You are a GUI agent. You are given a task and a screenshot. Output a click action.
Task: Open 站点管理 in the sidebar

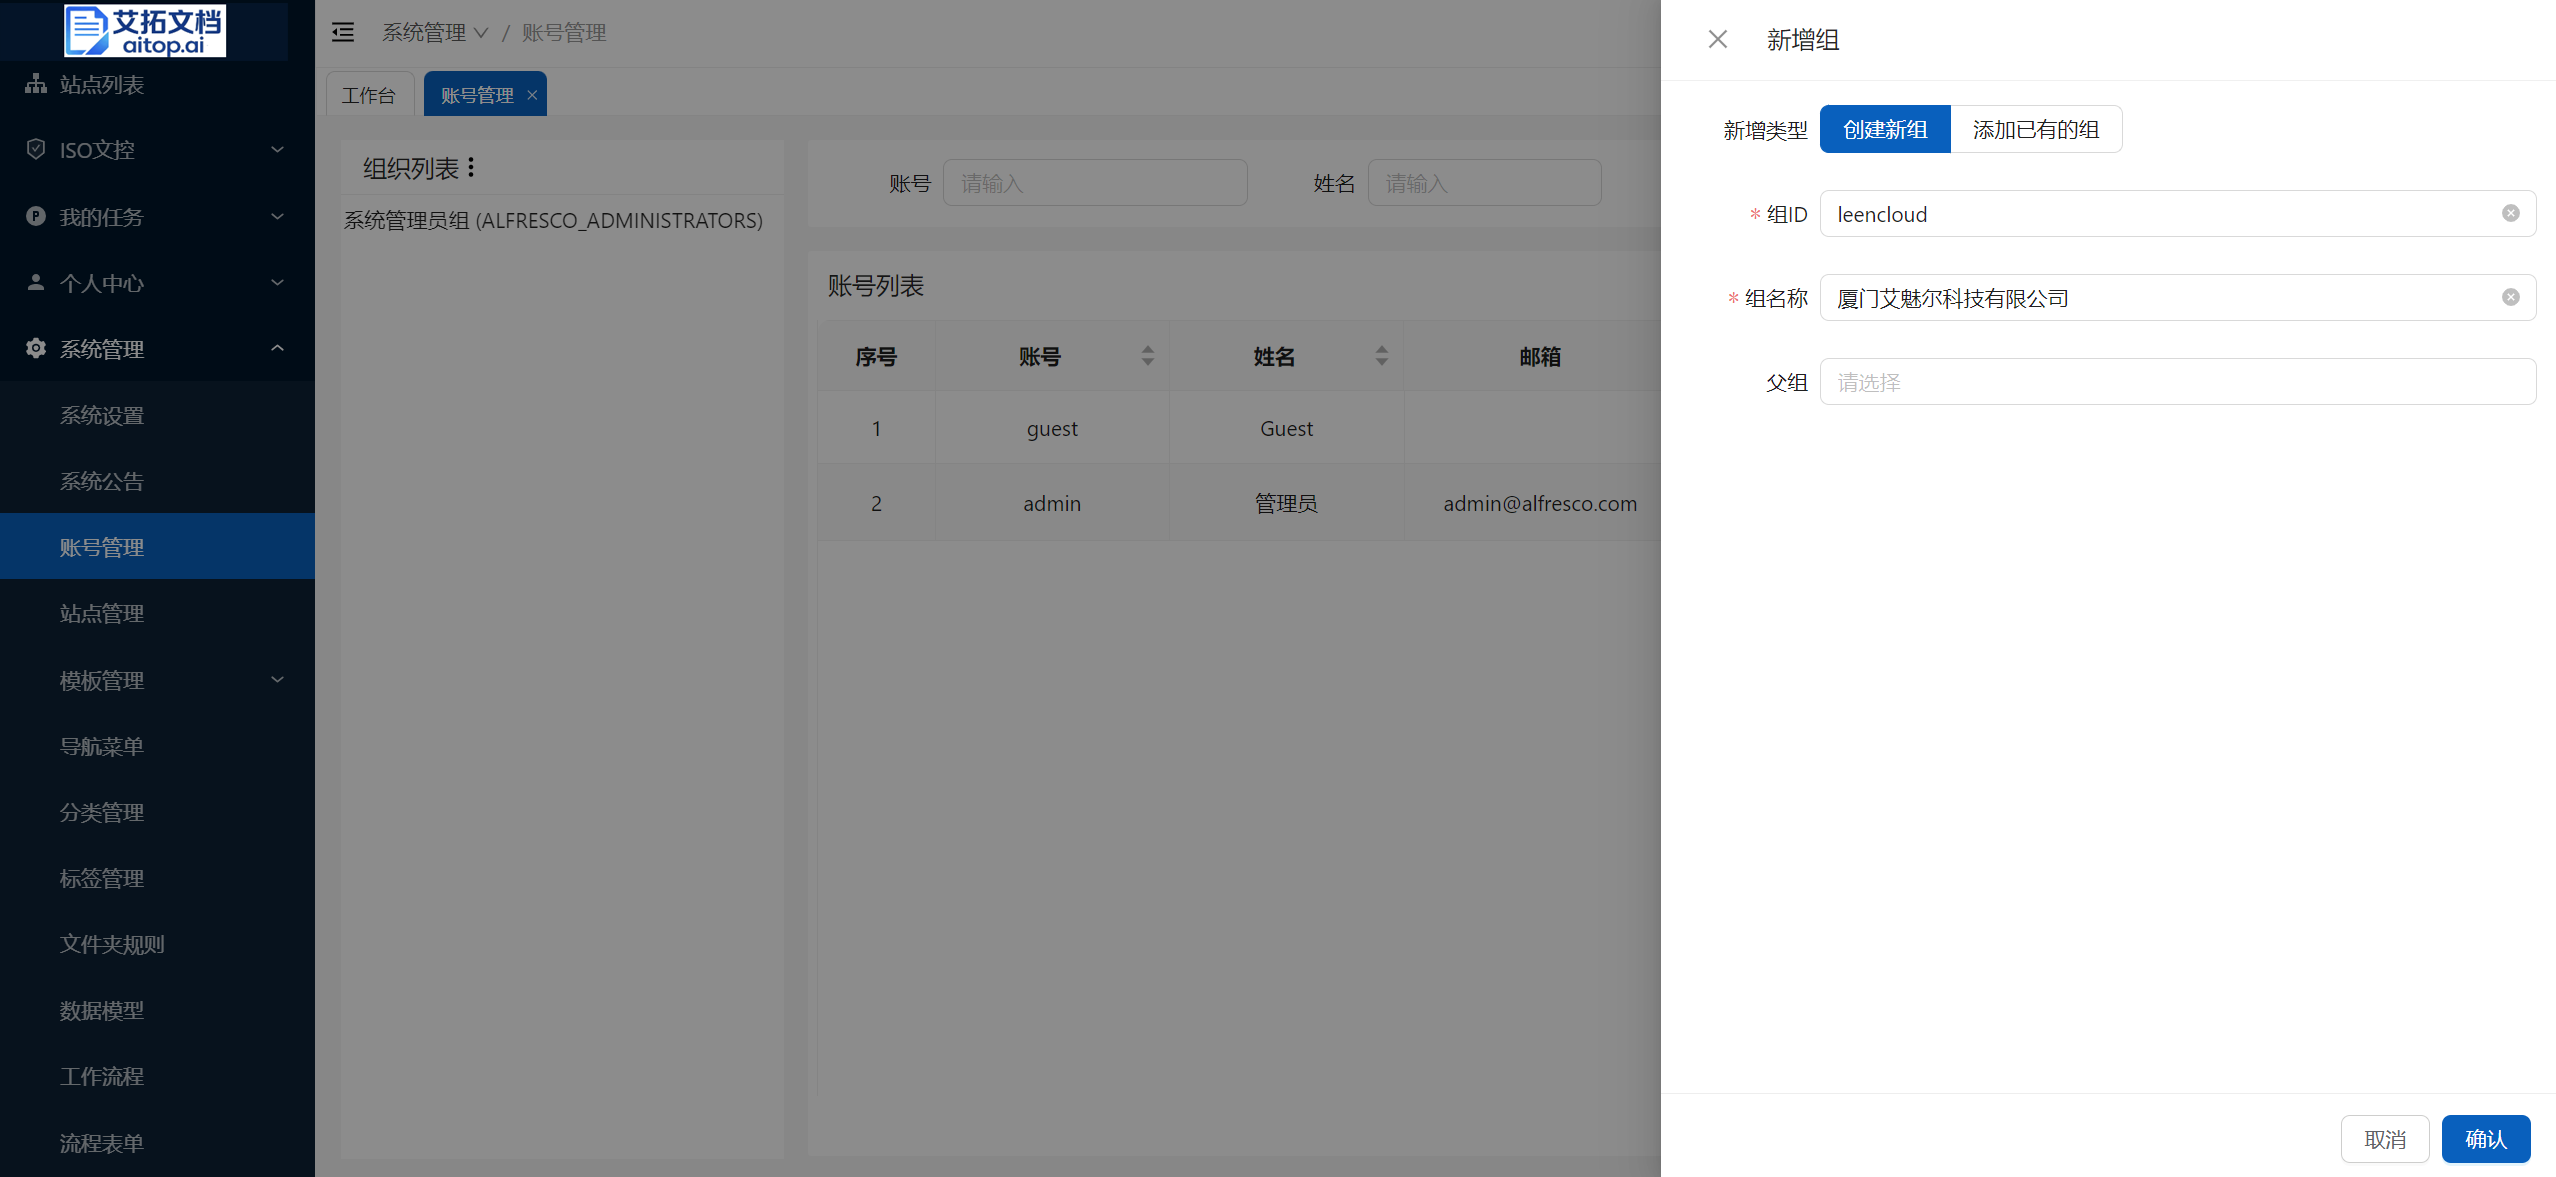point(102,613)
